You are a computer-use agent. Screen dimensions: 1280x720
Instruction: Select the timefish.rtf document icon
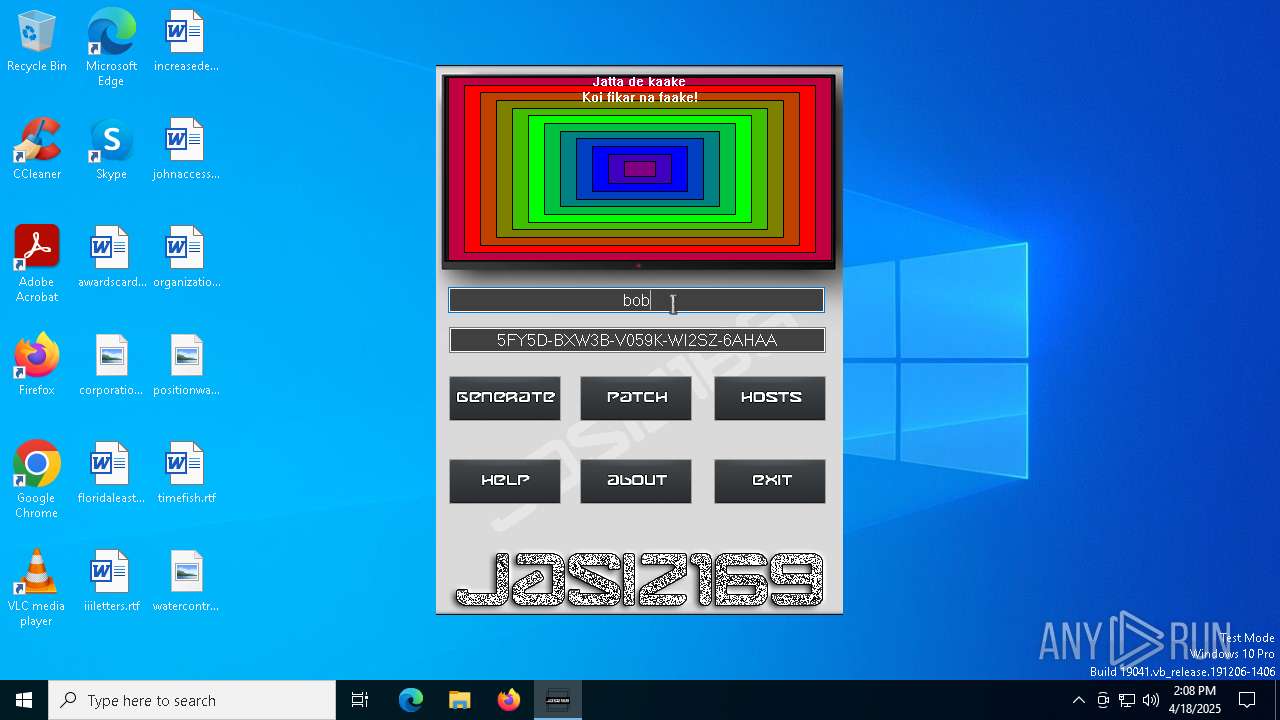[186, 474]
